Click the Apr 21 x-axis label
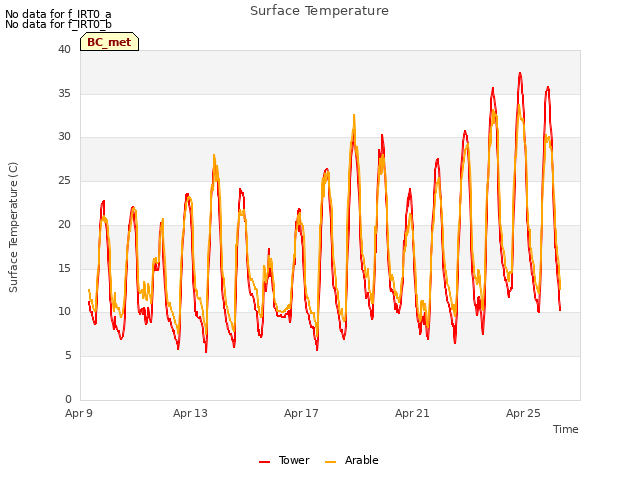This screenshot has height=480, width=640. pos(412,413)
